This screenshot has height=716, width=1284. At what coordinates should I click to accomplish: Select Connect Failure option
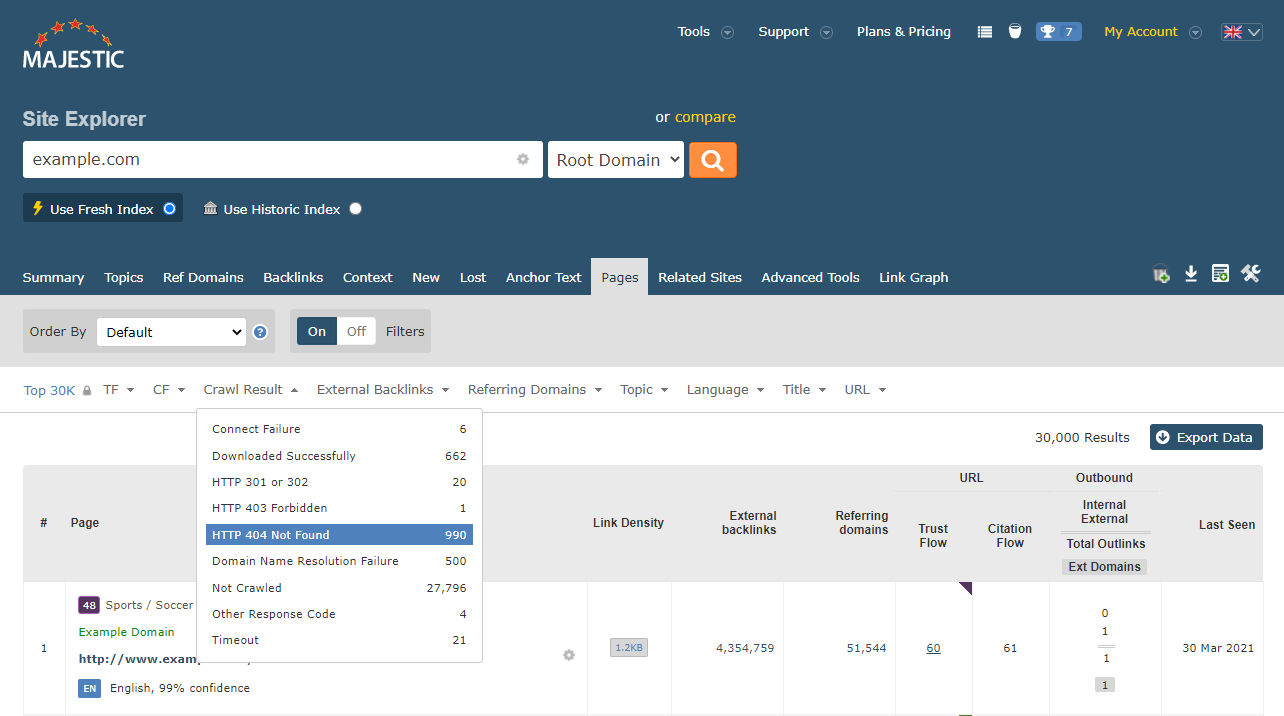[x=339, y=429]
